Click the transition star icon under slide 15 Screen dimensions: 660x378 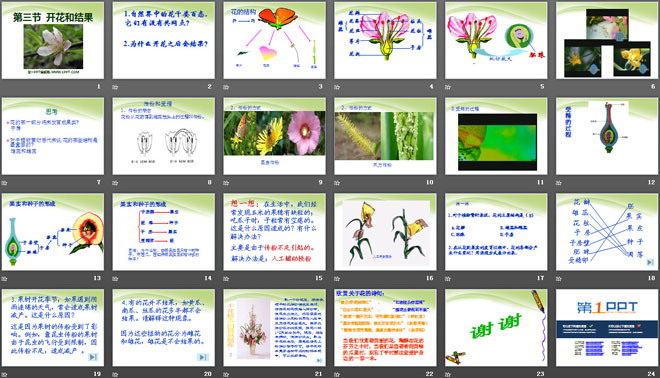(x=226, y=278)
